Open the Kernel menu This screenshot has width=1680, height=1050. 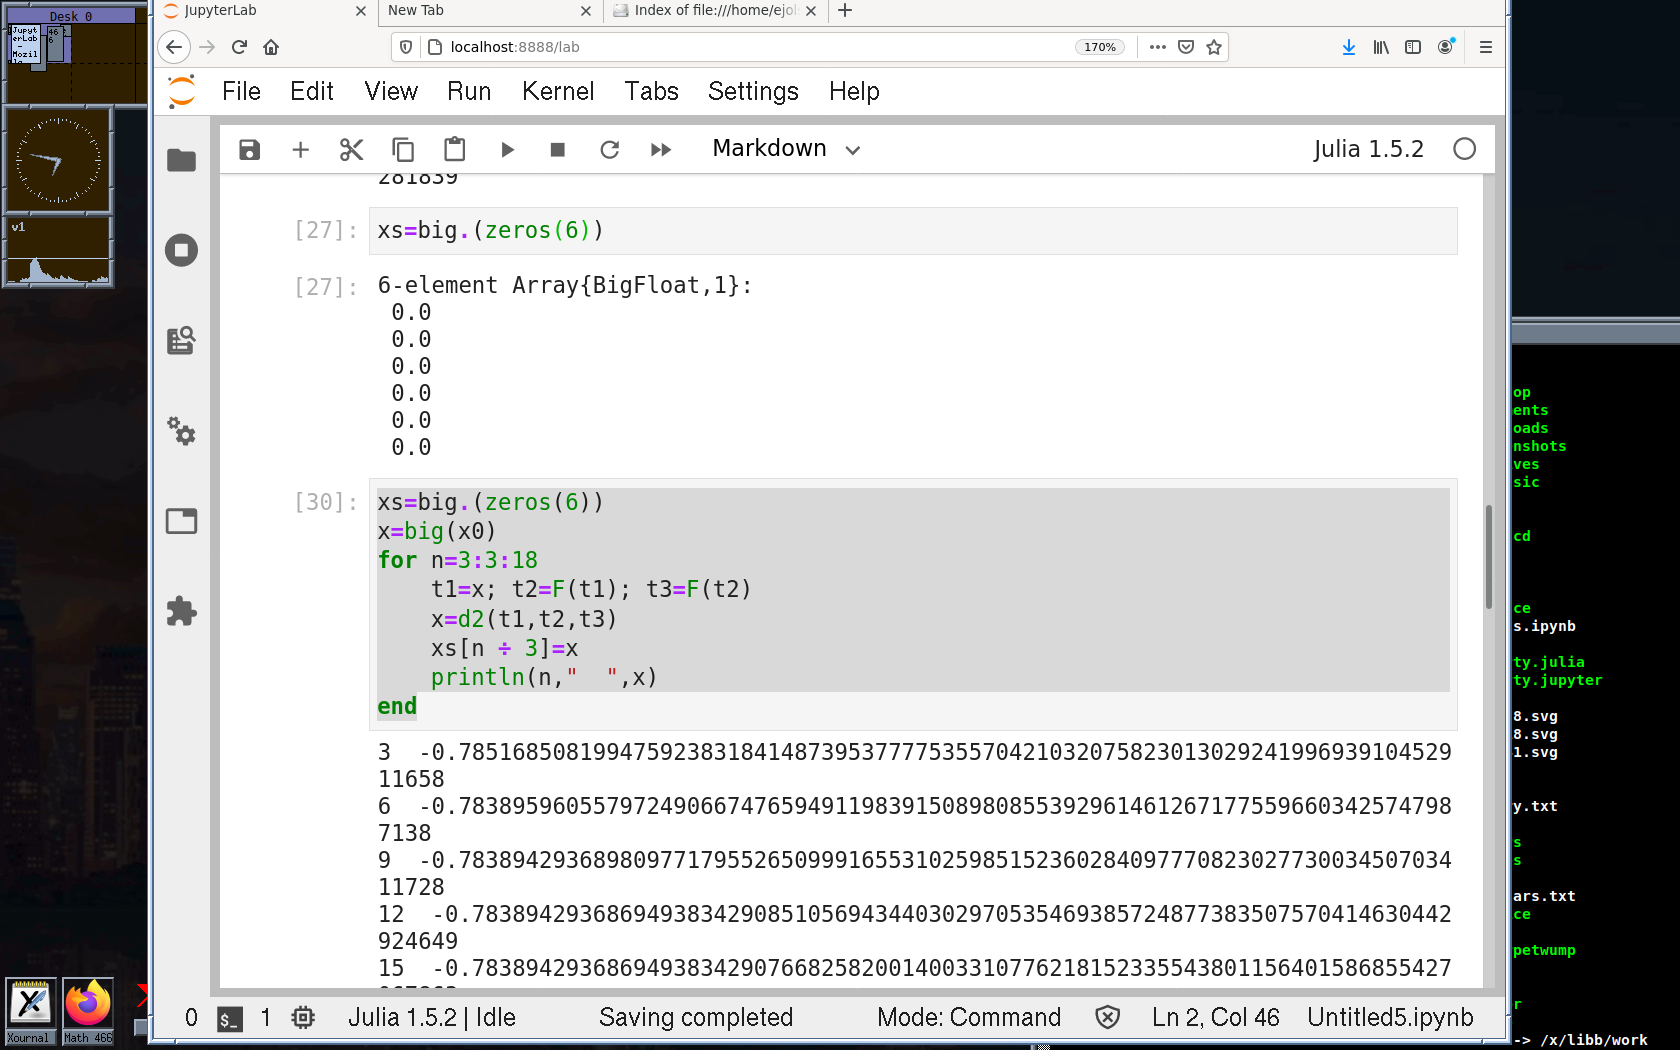557,92
